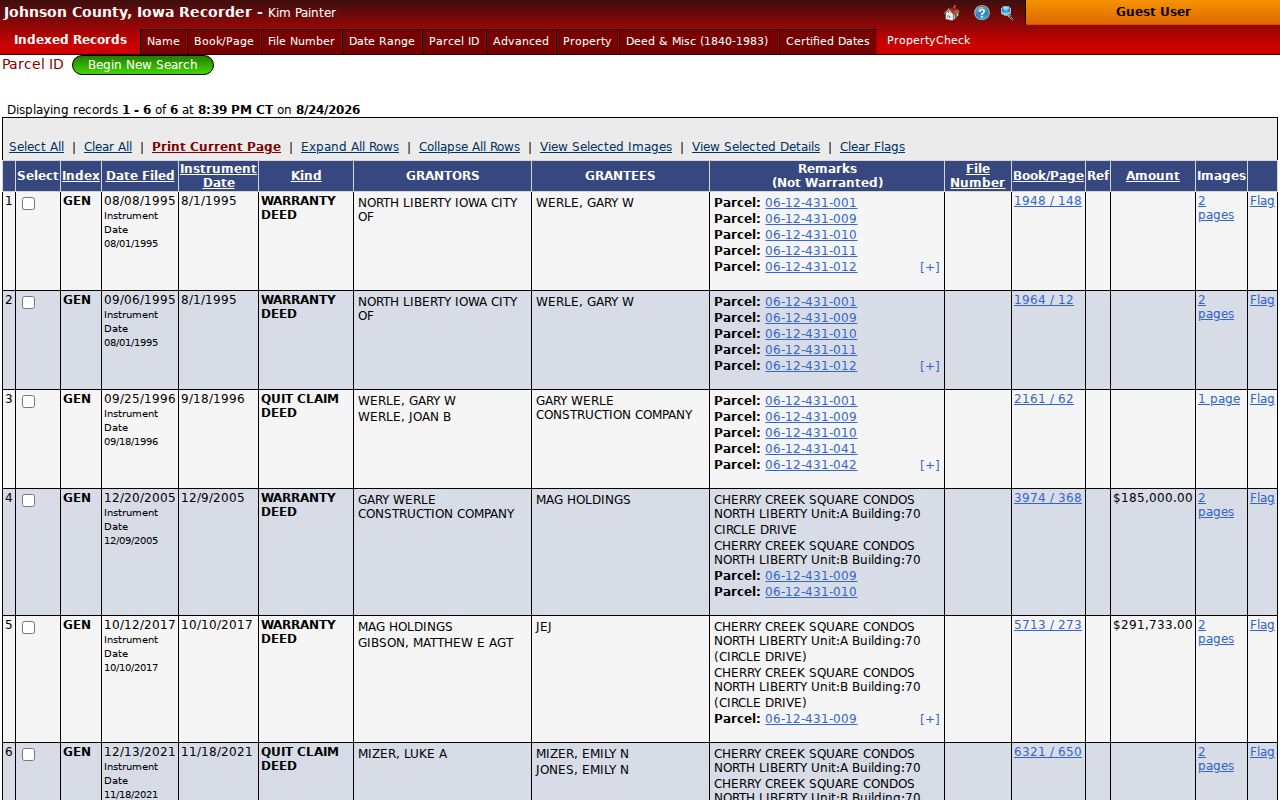Click the Begin New Search button
1280x800 pixels.
(143, 65)
